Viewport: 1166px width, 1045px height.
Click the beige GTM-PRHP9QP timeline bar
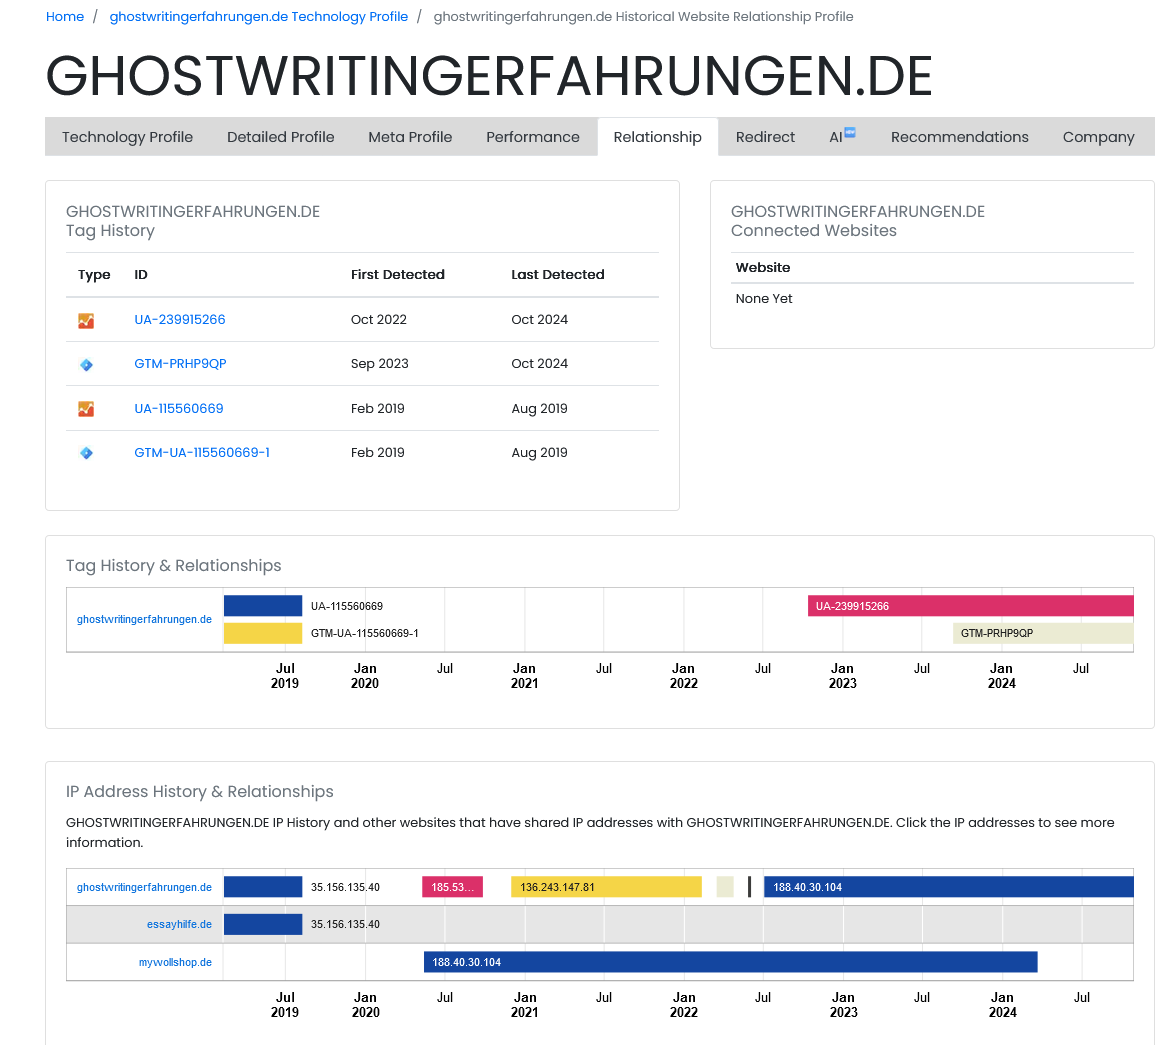point(1043,633)
